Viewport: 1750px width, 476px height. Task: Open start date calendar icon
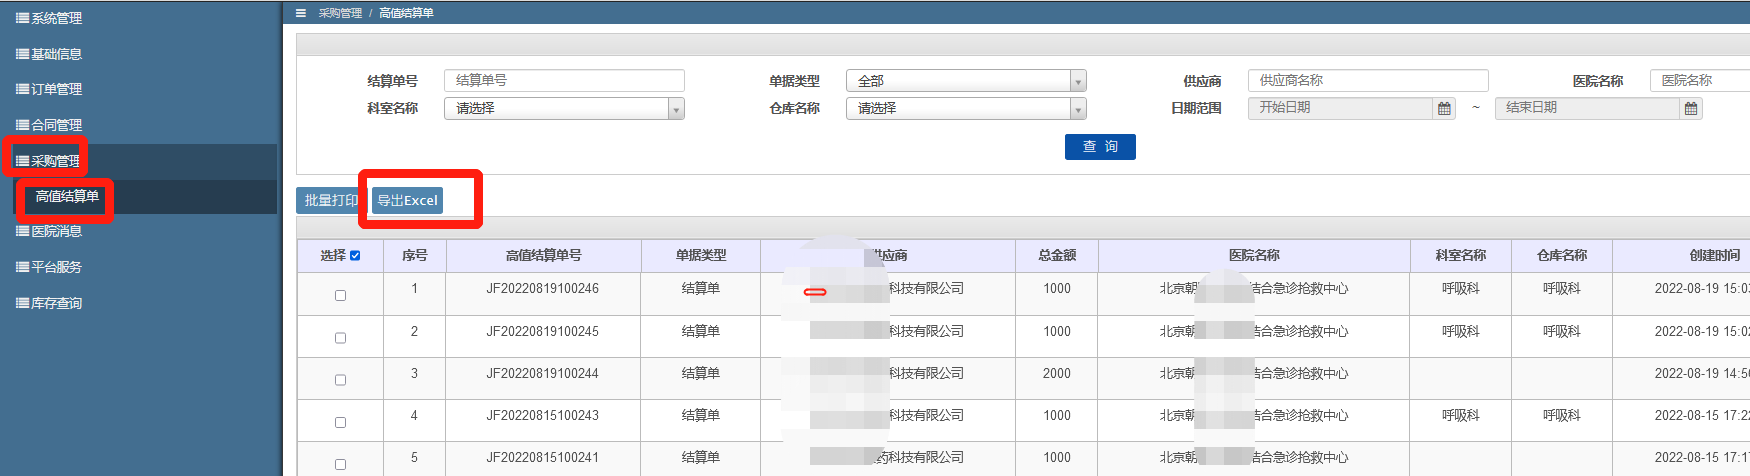click(x=1444, y=108)
